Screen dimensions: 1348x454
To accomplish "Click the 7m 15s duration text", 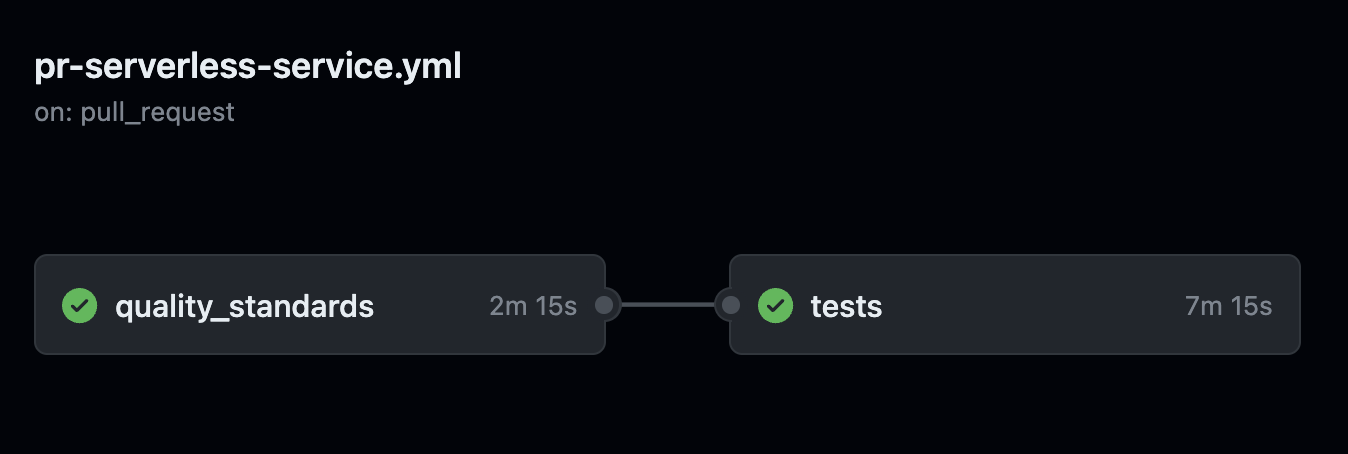I will [1228, 306].
